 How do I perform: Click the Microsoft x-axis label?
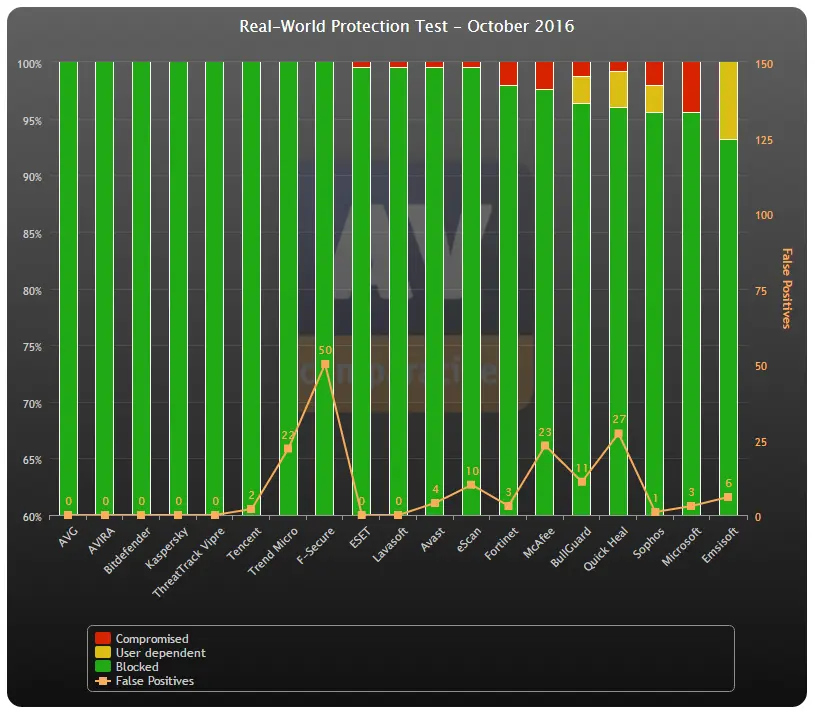pyautogui.click(x=681, y=546)
